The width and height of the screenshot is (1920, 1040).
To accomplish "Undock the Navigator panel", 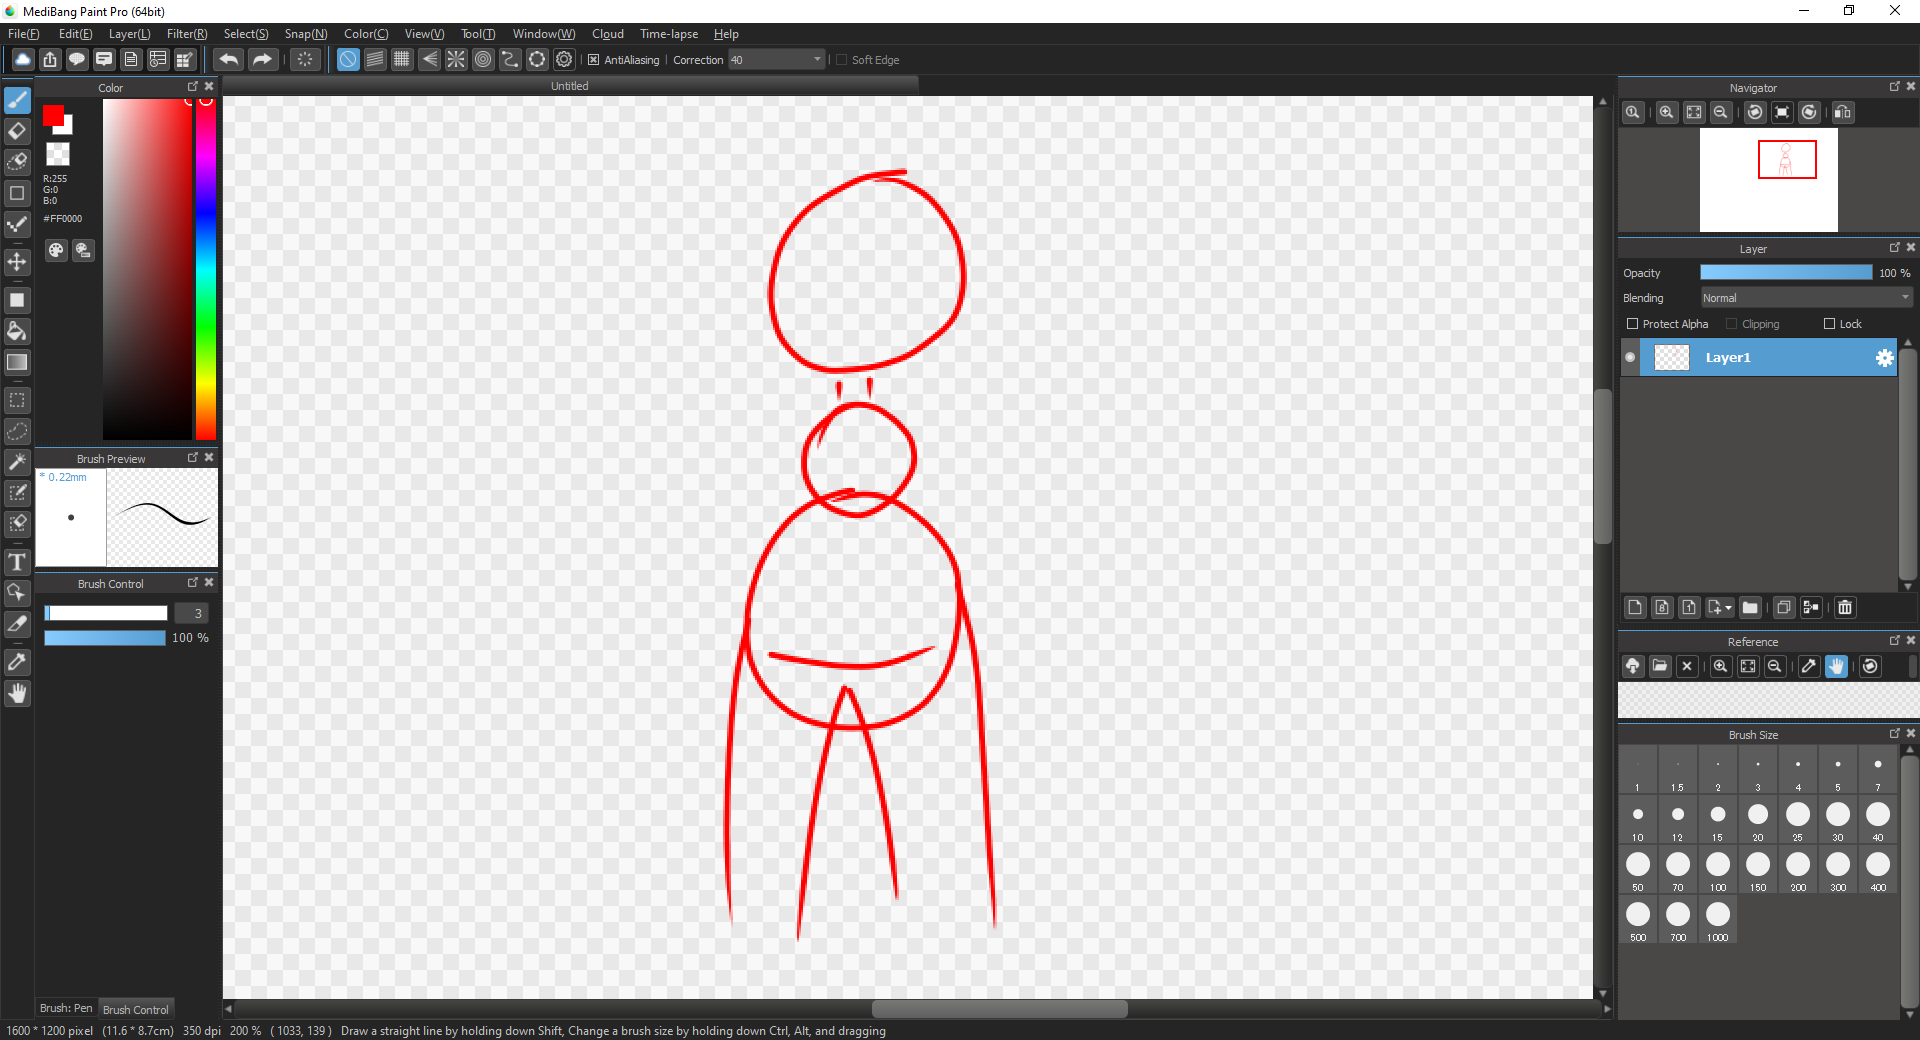I will point(1894,87).
